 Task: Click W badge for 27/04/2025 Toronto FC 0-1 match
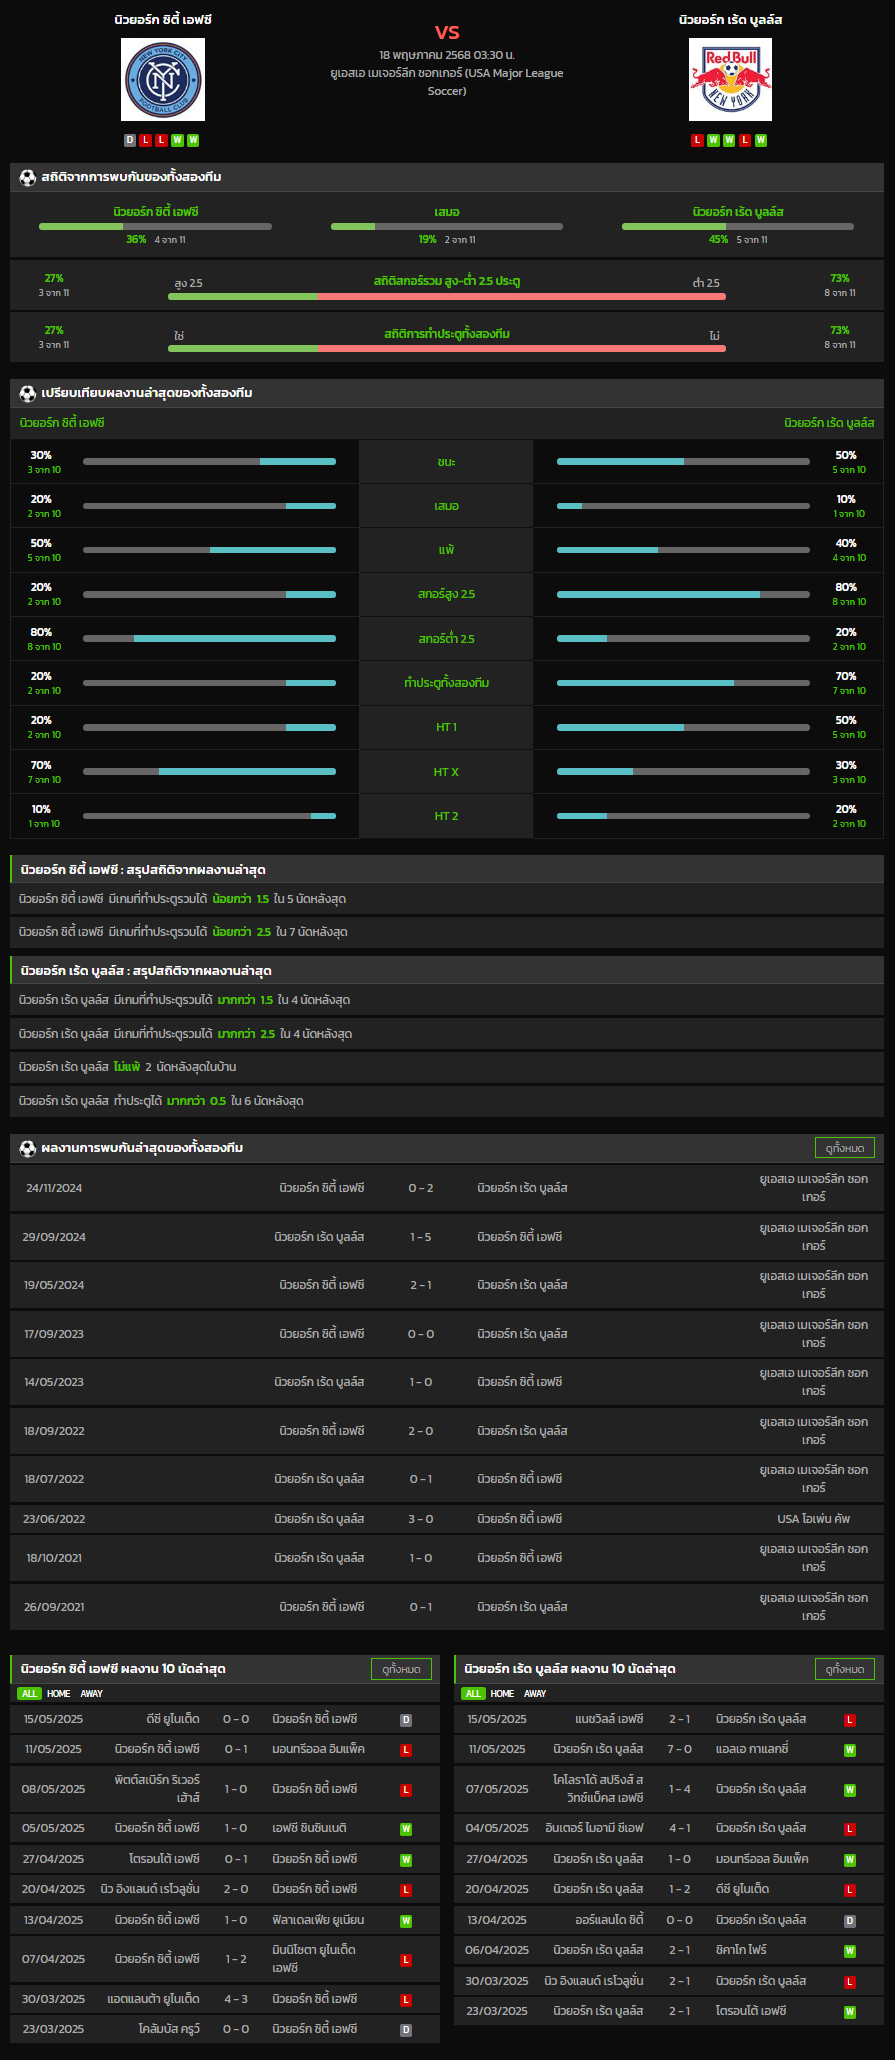[x=406, y=1860]
